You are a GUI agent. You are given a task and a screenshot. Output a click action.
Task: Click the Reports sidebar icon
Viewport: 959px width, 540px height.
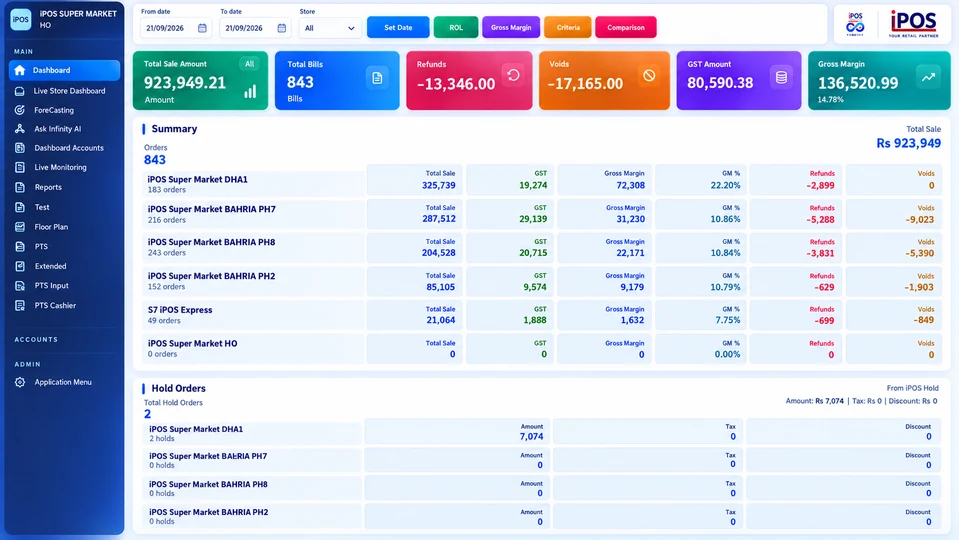20,187
